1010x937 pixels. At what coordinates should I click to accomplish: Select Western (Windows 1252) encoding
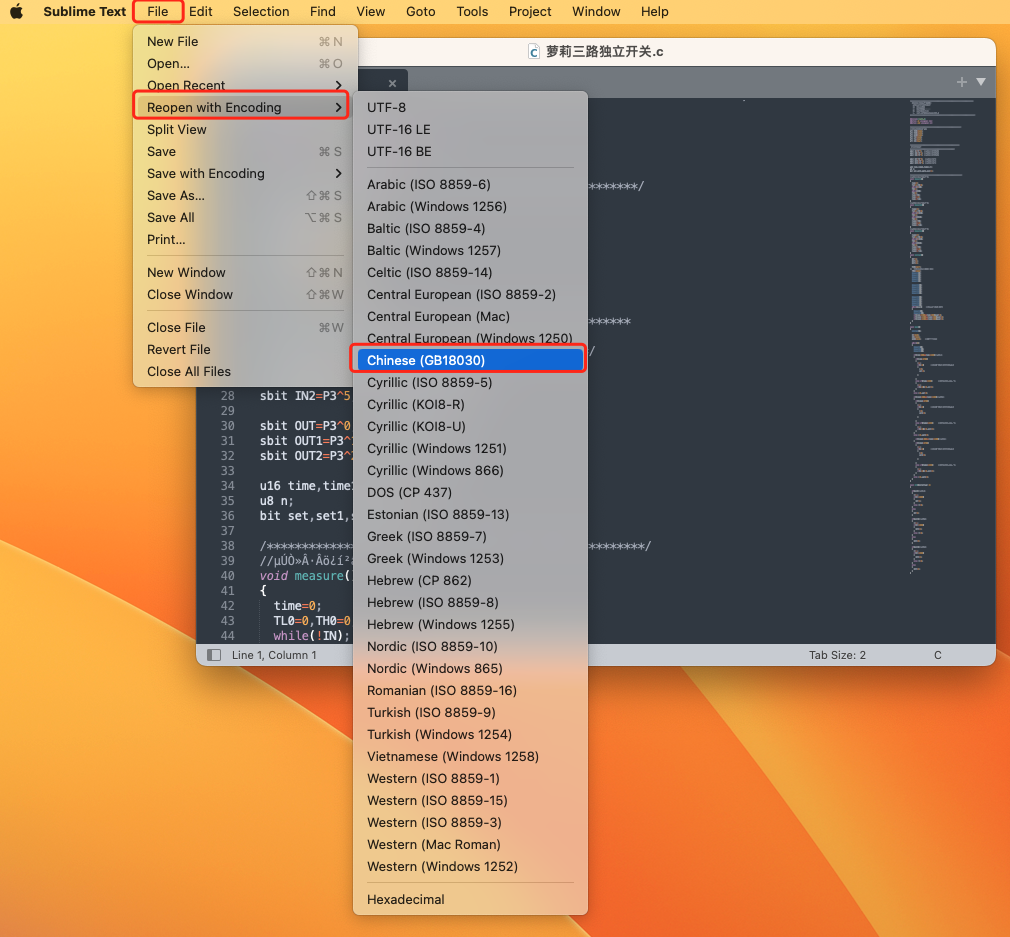pyautogui.click(x=470, y=867)
